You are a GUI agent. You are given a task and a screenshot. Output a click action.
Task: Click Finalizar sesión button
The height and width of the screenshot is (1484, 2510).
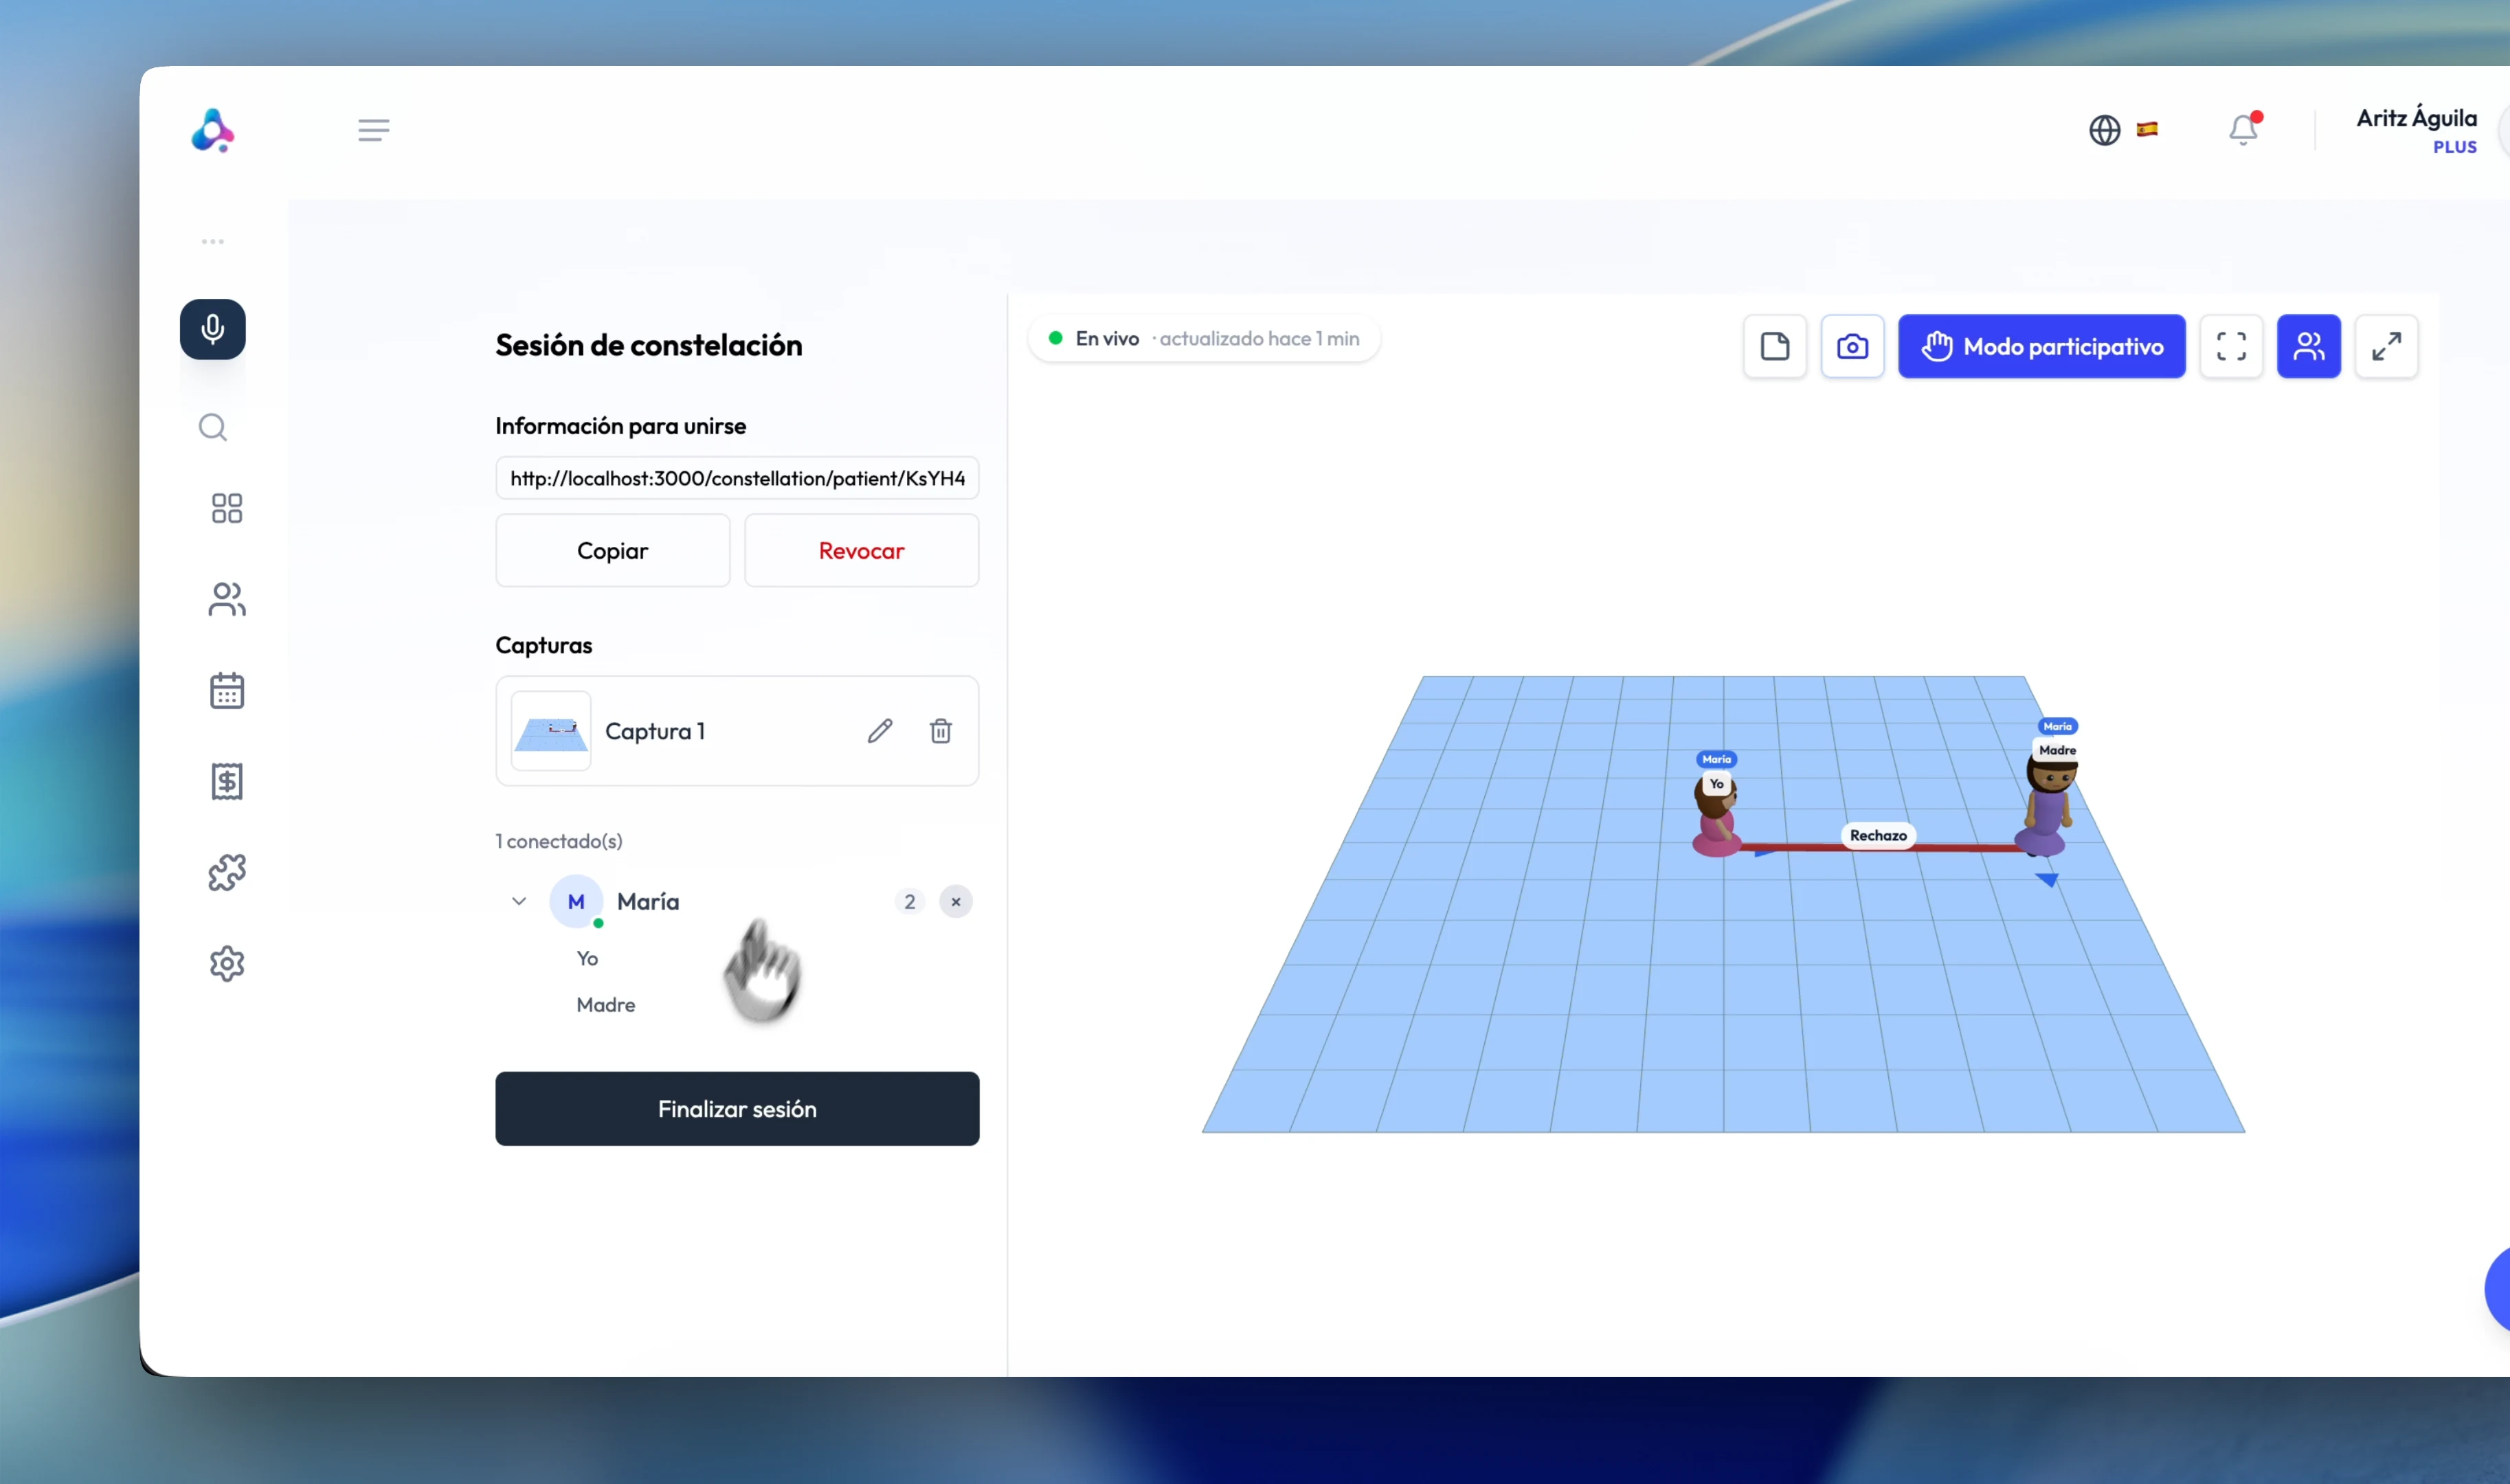pyautogui.click(x=737, y=1108)
